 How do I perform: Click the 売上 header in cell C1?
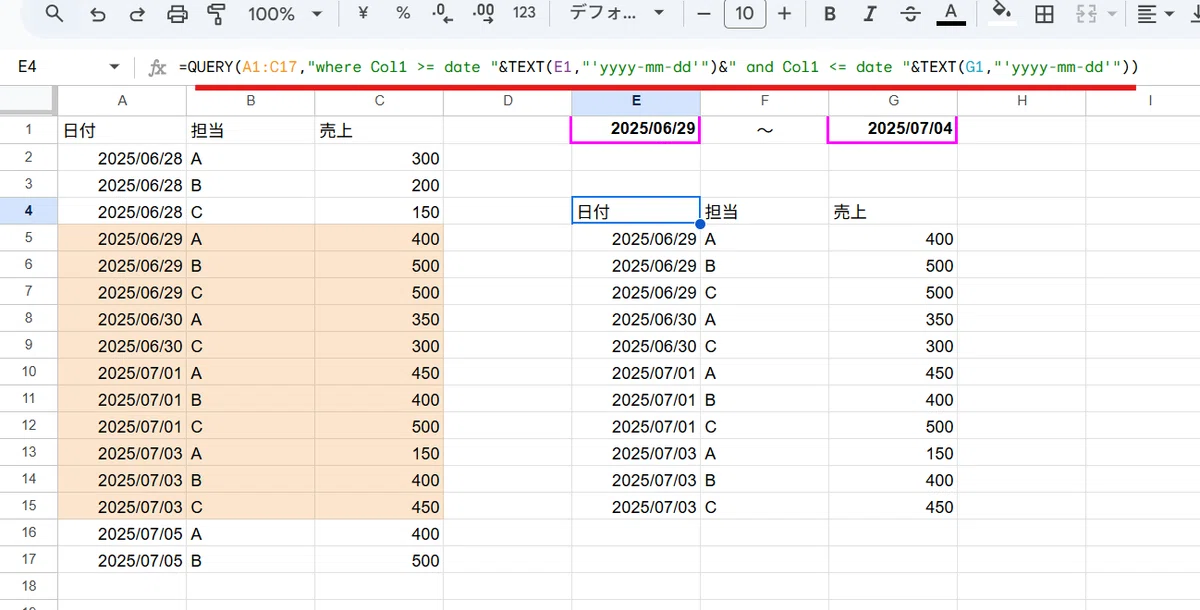(379, 130)
